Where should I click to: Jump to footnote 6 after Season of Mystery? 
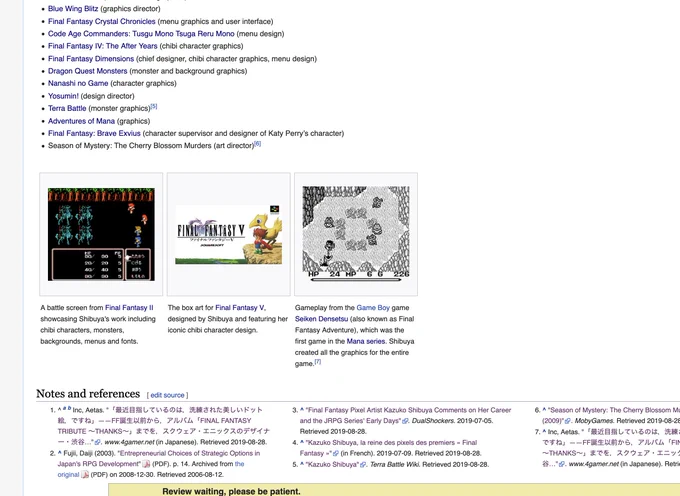click(x=258, y=144)
